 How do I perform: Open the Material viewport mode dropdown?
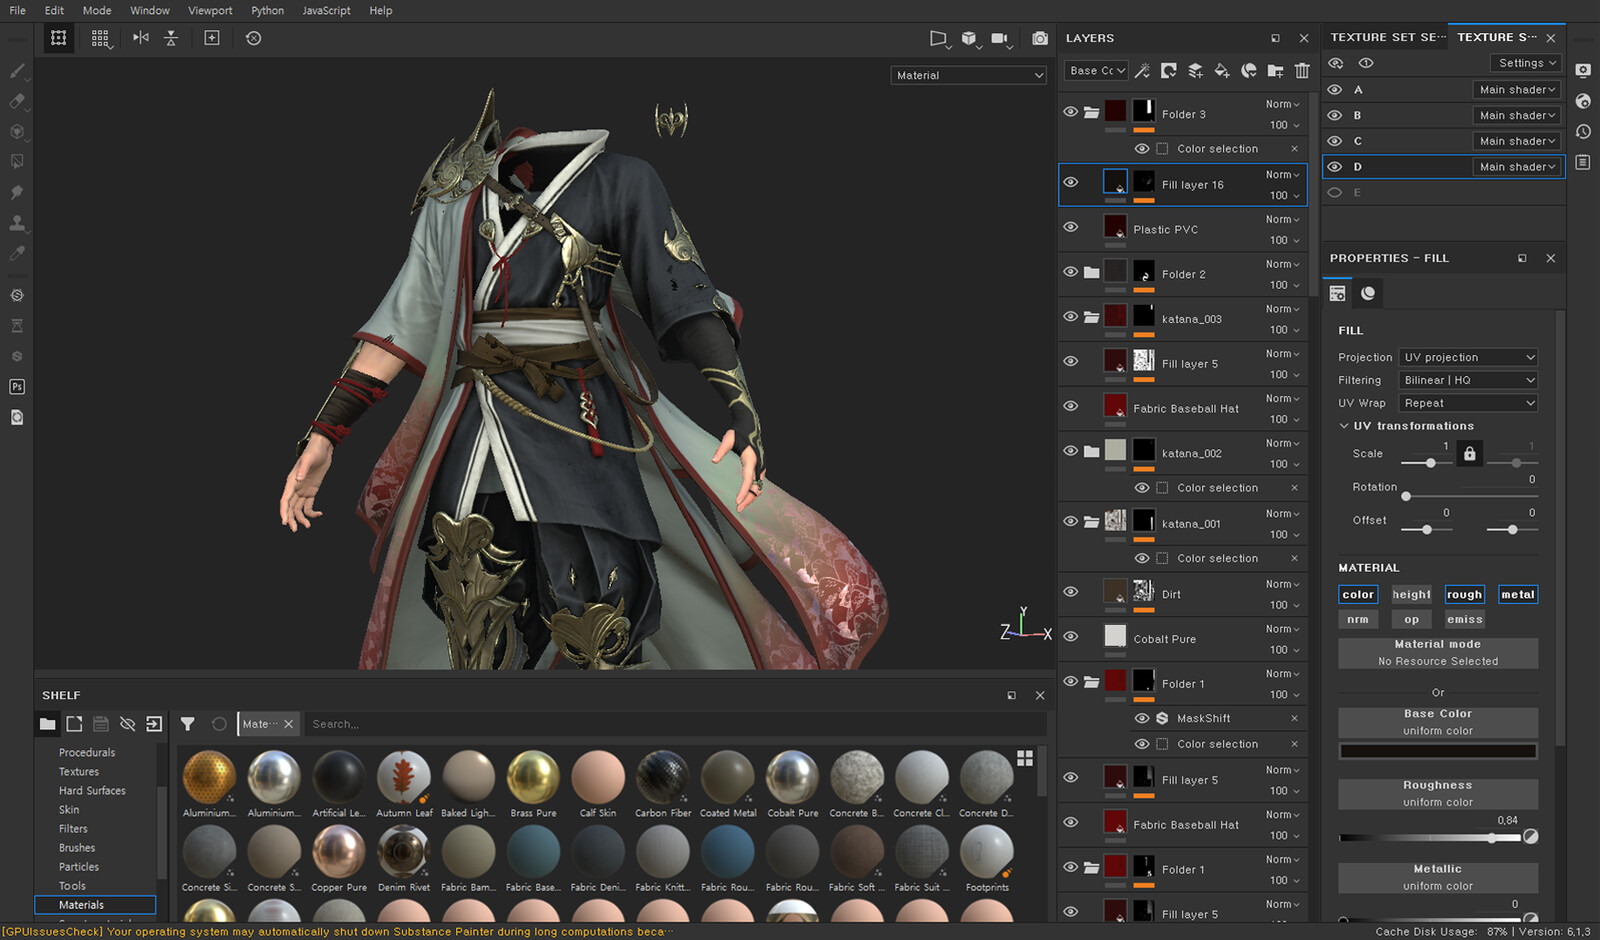click(x=968, y=75)
